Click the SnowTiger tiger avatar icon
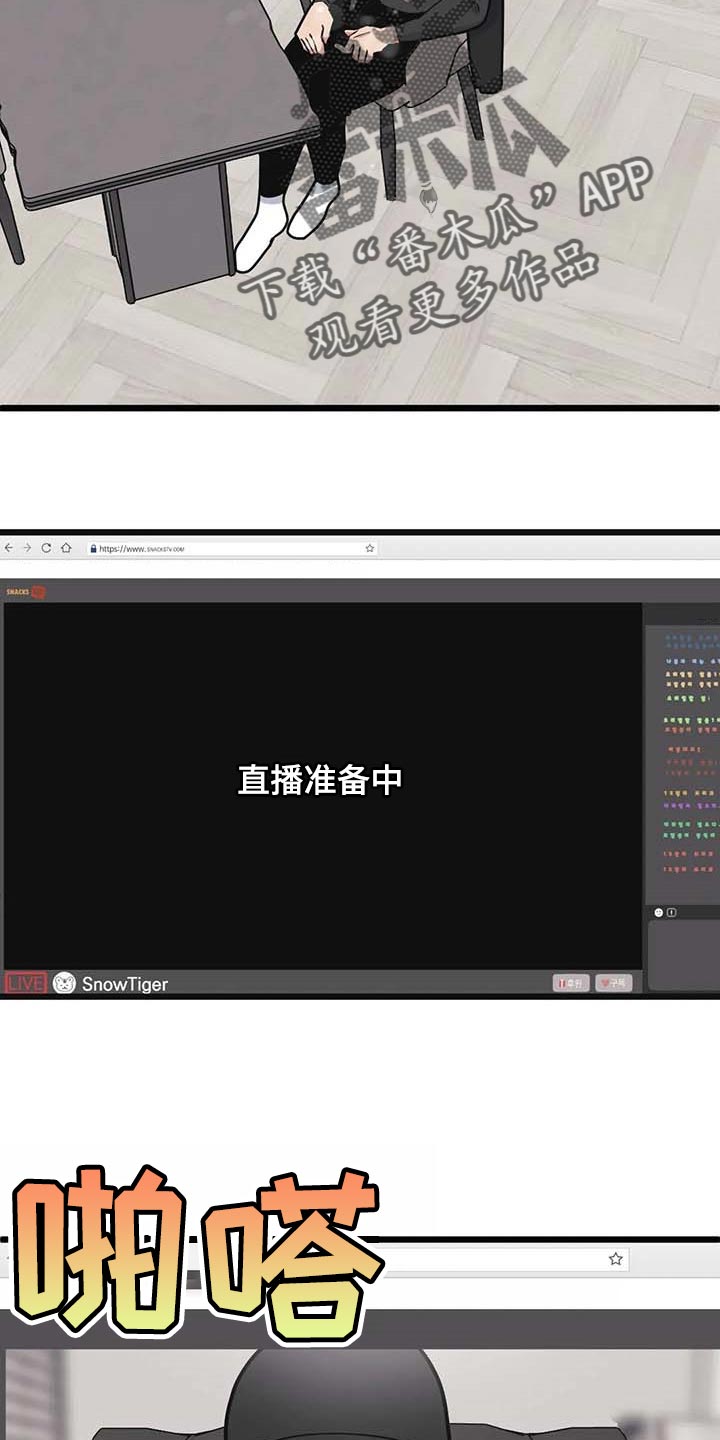720x1440 pixels. [x=64, y=983]
